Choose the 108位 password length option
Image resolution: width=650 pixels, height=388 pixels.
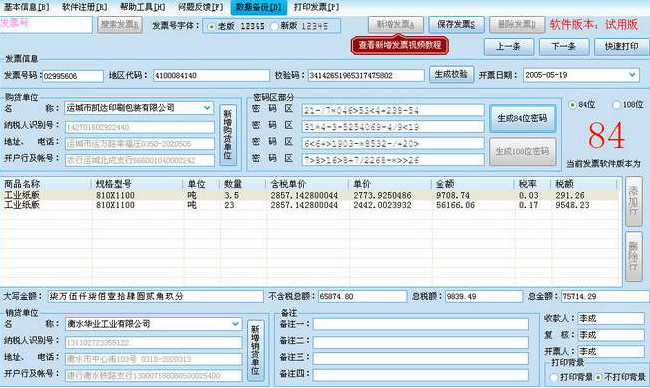pyautogui.click(x=617, y=104)
